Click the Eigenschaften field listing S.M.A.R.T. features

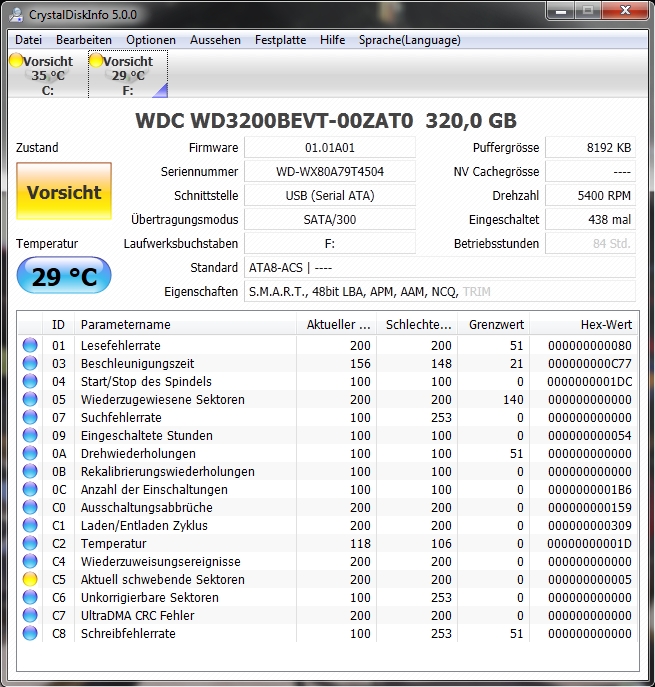coord(439,291)
